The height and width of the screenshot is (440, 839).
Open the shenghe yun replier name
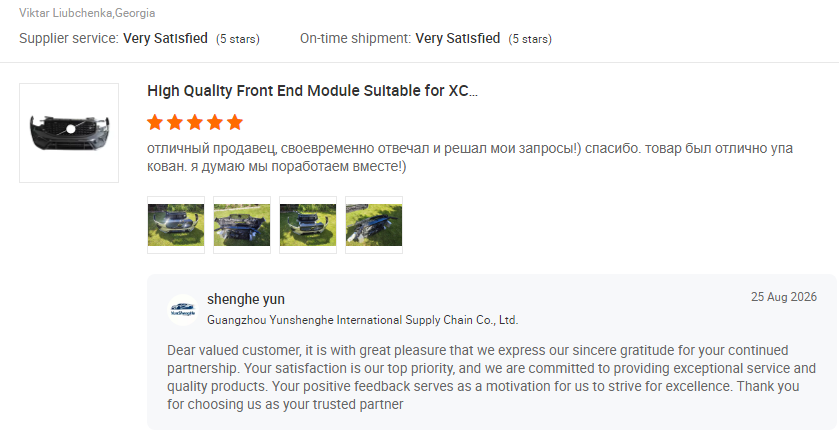click(x=246, y=299)
